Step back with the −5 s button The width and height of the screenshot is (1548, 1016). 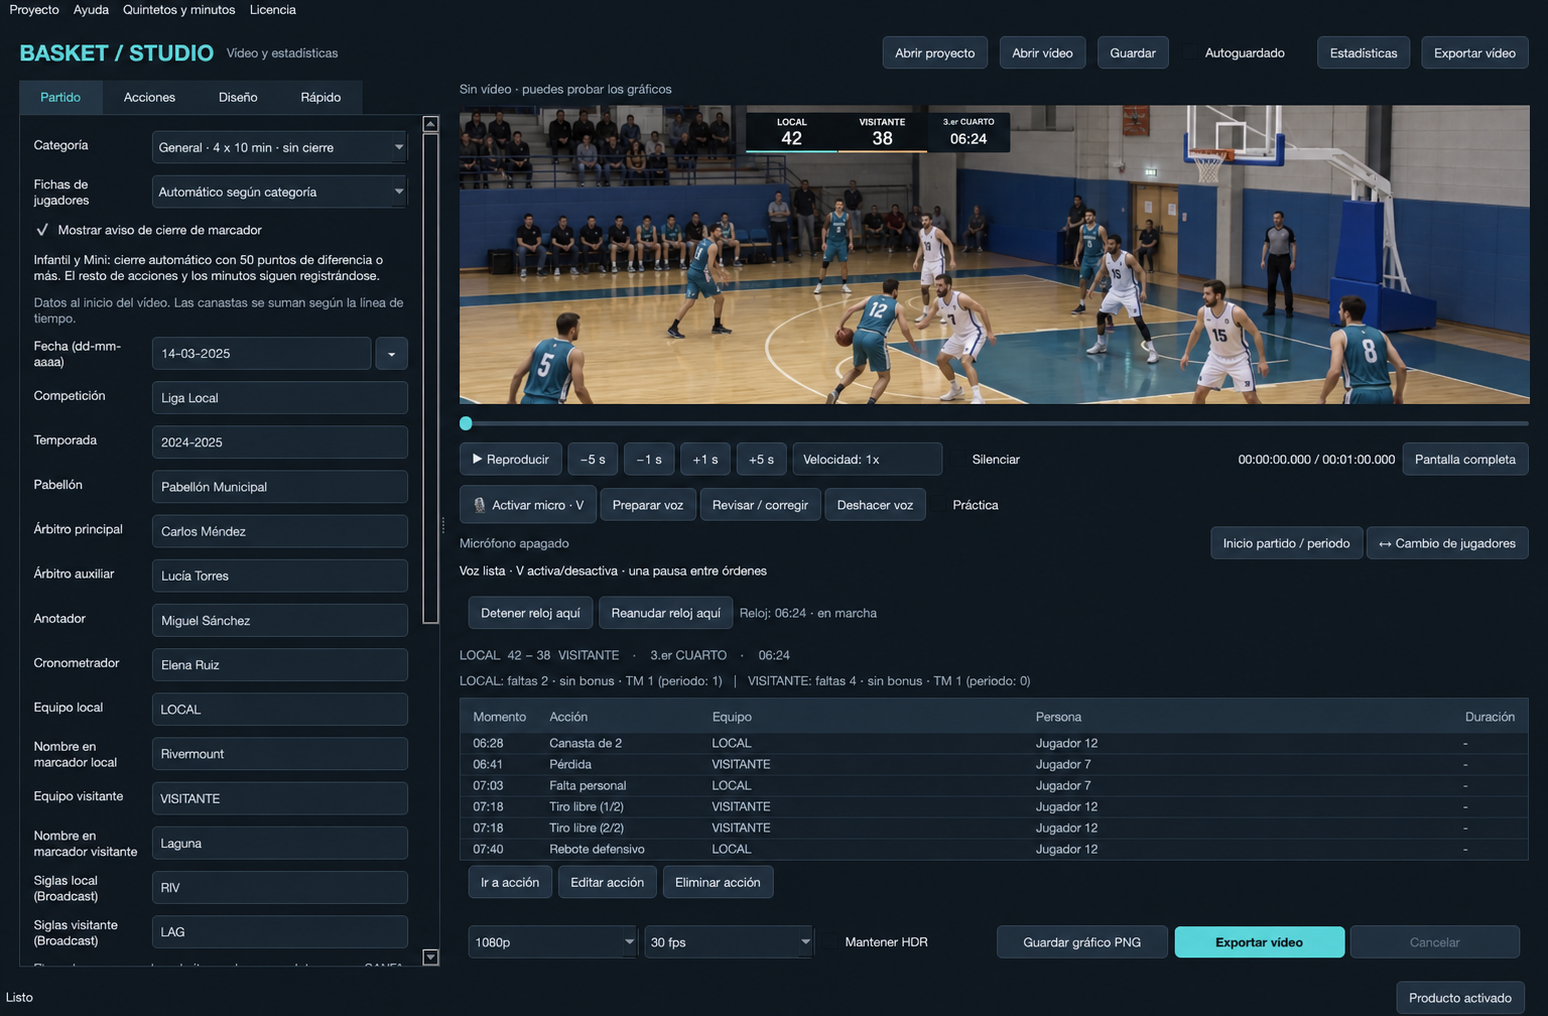coord(593,459)
